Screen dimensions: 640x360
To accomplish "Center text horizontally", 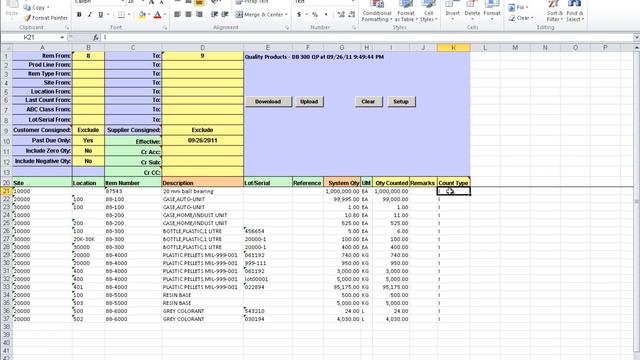I will tap(188, 14).
